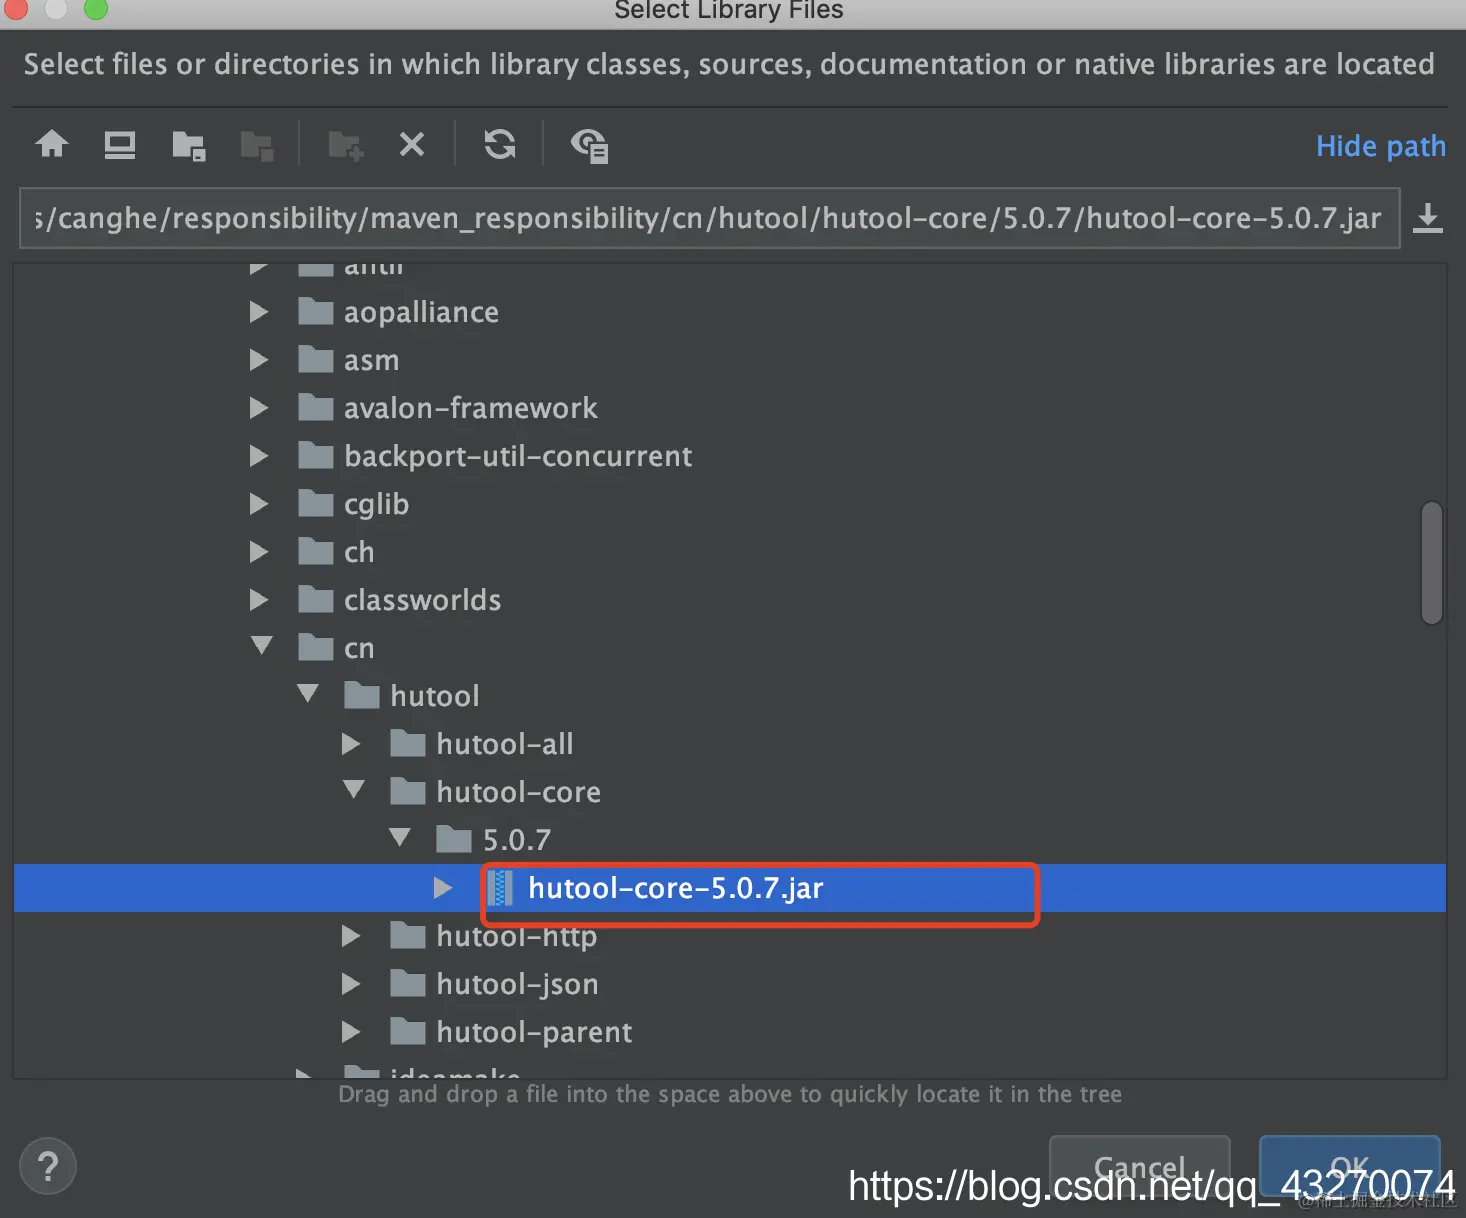Image resolution: width=1466 pixels, height=1218 pixels.
Task: Click the file tree vertical scrollbar thumb
Action: click(x=1432, y=563)
